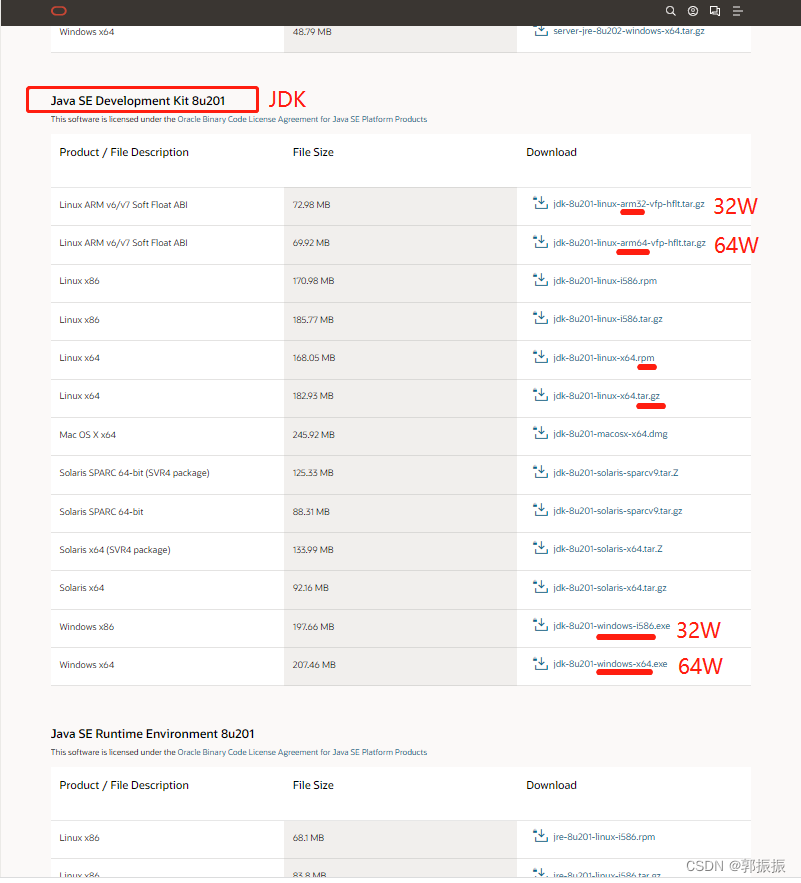
Task: Open Oracle Binary Code License link under JDK heading
Action: pyautogui.click(x=302, y=119)
